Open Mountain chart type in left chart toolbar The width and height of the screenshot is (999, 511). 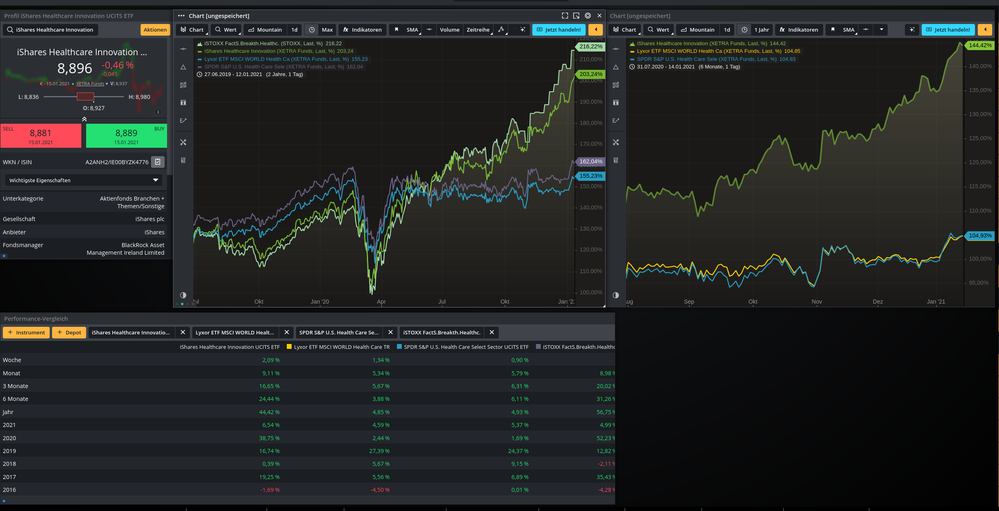point(265,29)
